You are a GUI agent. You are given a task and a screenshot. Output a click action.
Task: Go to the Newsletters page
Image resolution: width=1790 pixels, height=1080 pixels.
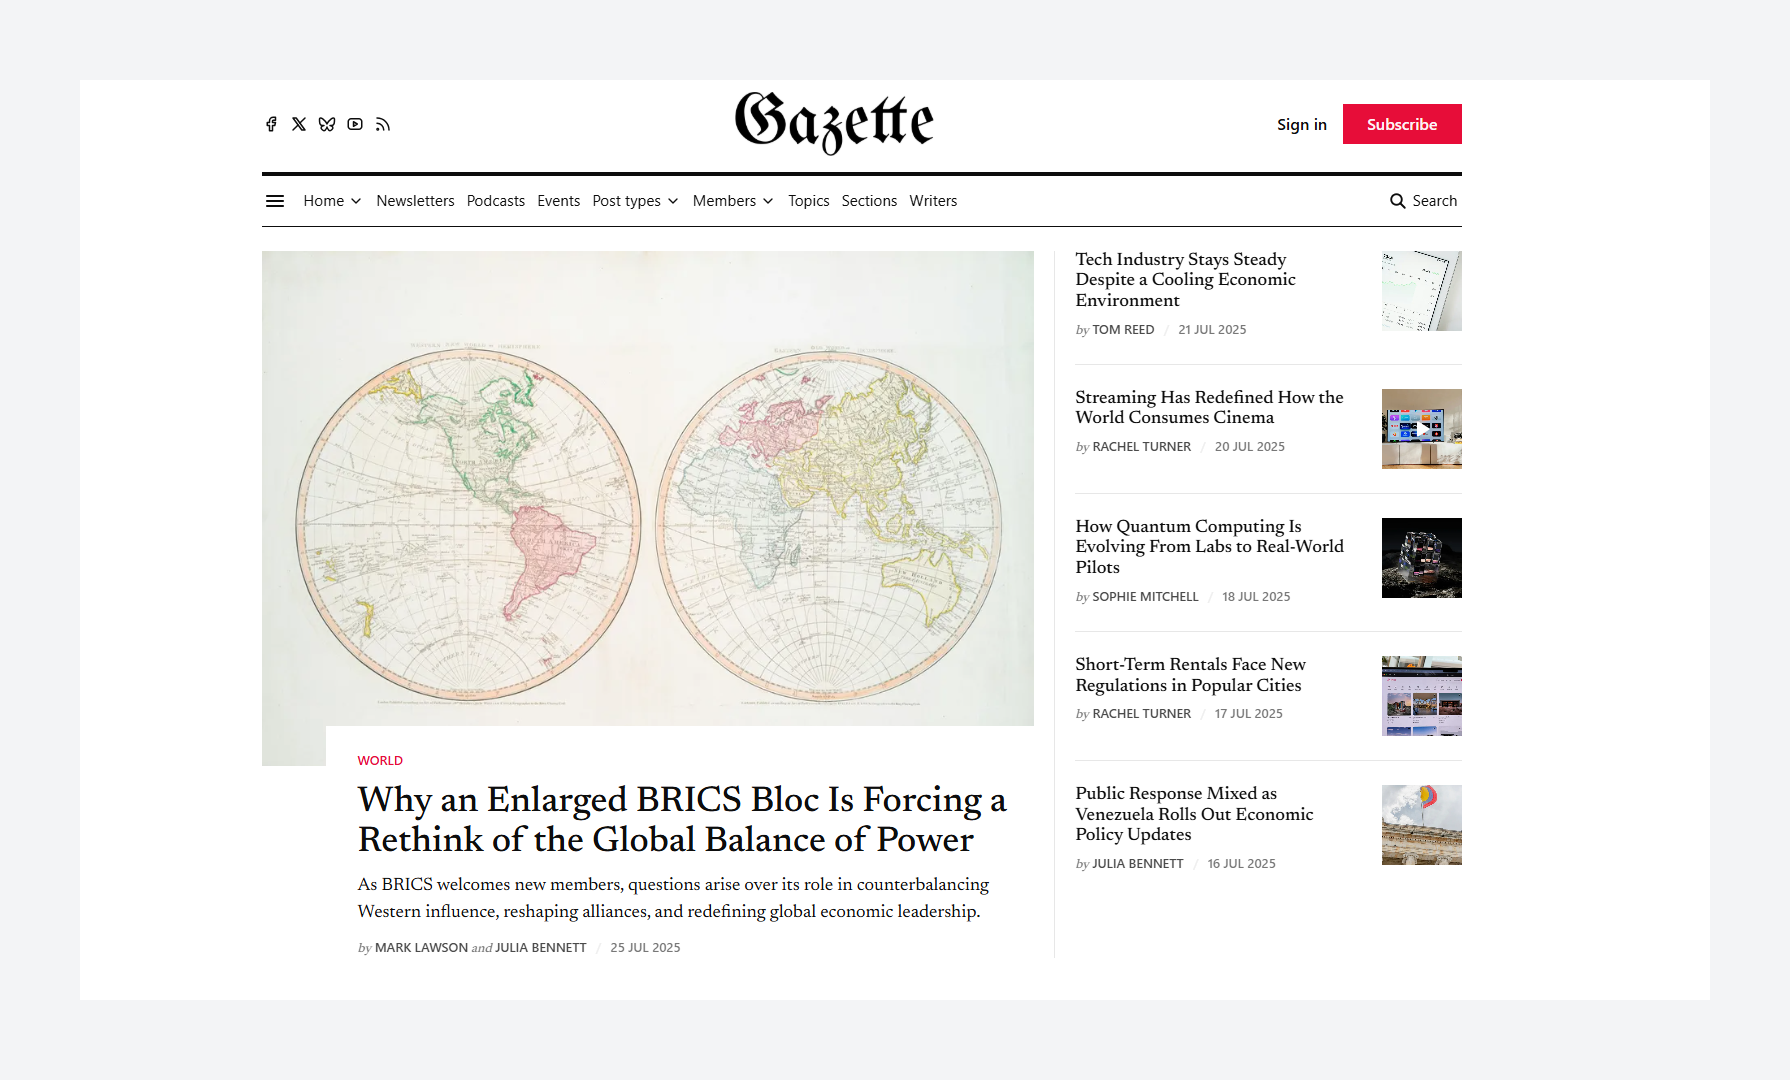point(415,201)
